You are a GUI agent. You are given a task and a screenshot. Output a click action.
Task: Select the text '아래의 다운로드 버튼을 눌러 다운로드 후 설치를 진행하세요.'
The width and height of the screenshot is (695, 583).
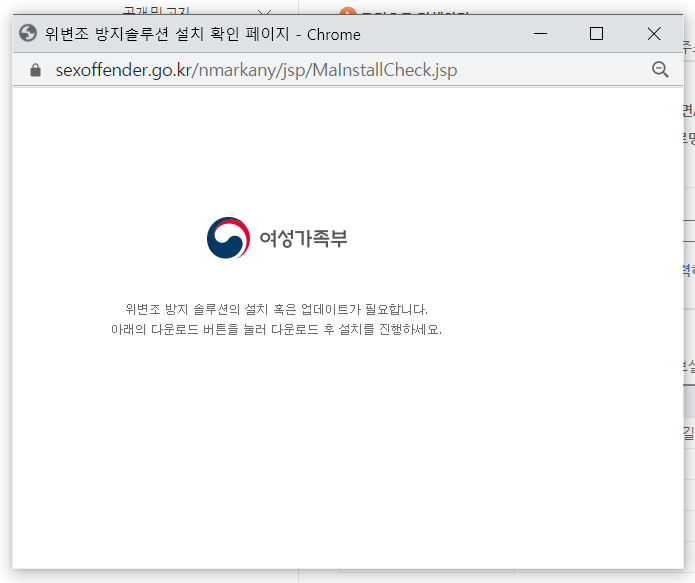tap(276, 329)
